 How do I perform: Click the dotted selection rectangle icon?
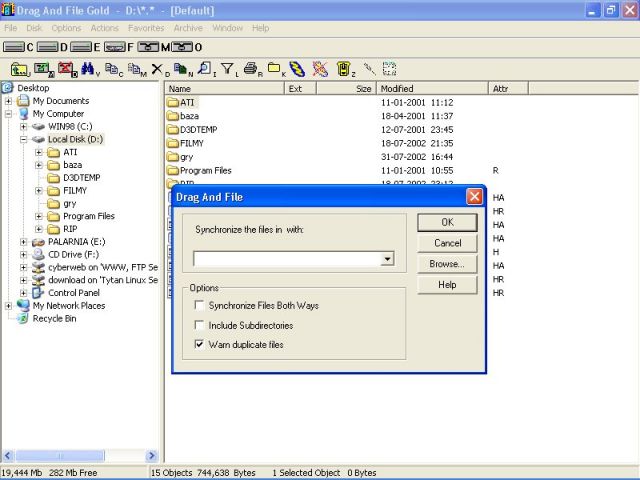[389, 69]
